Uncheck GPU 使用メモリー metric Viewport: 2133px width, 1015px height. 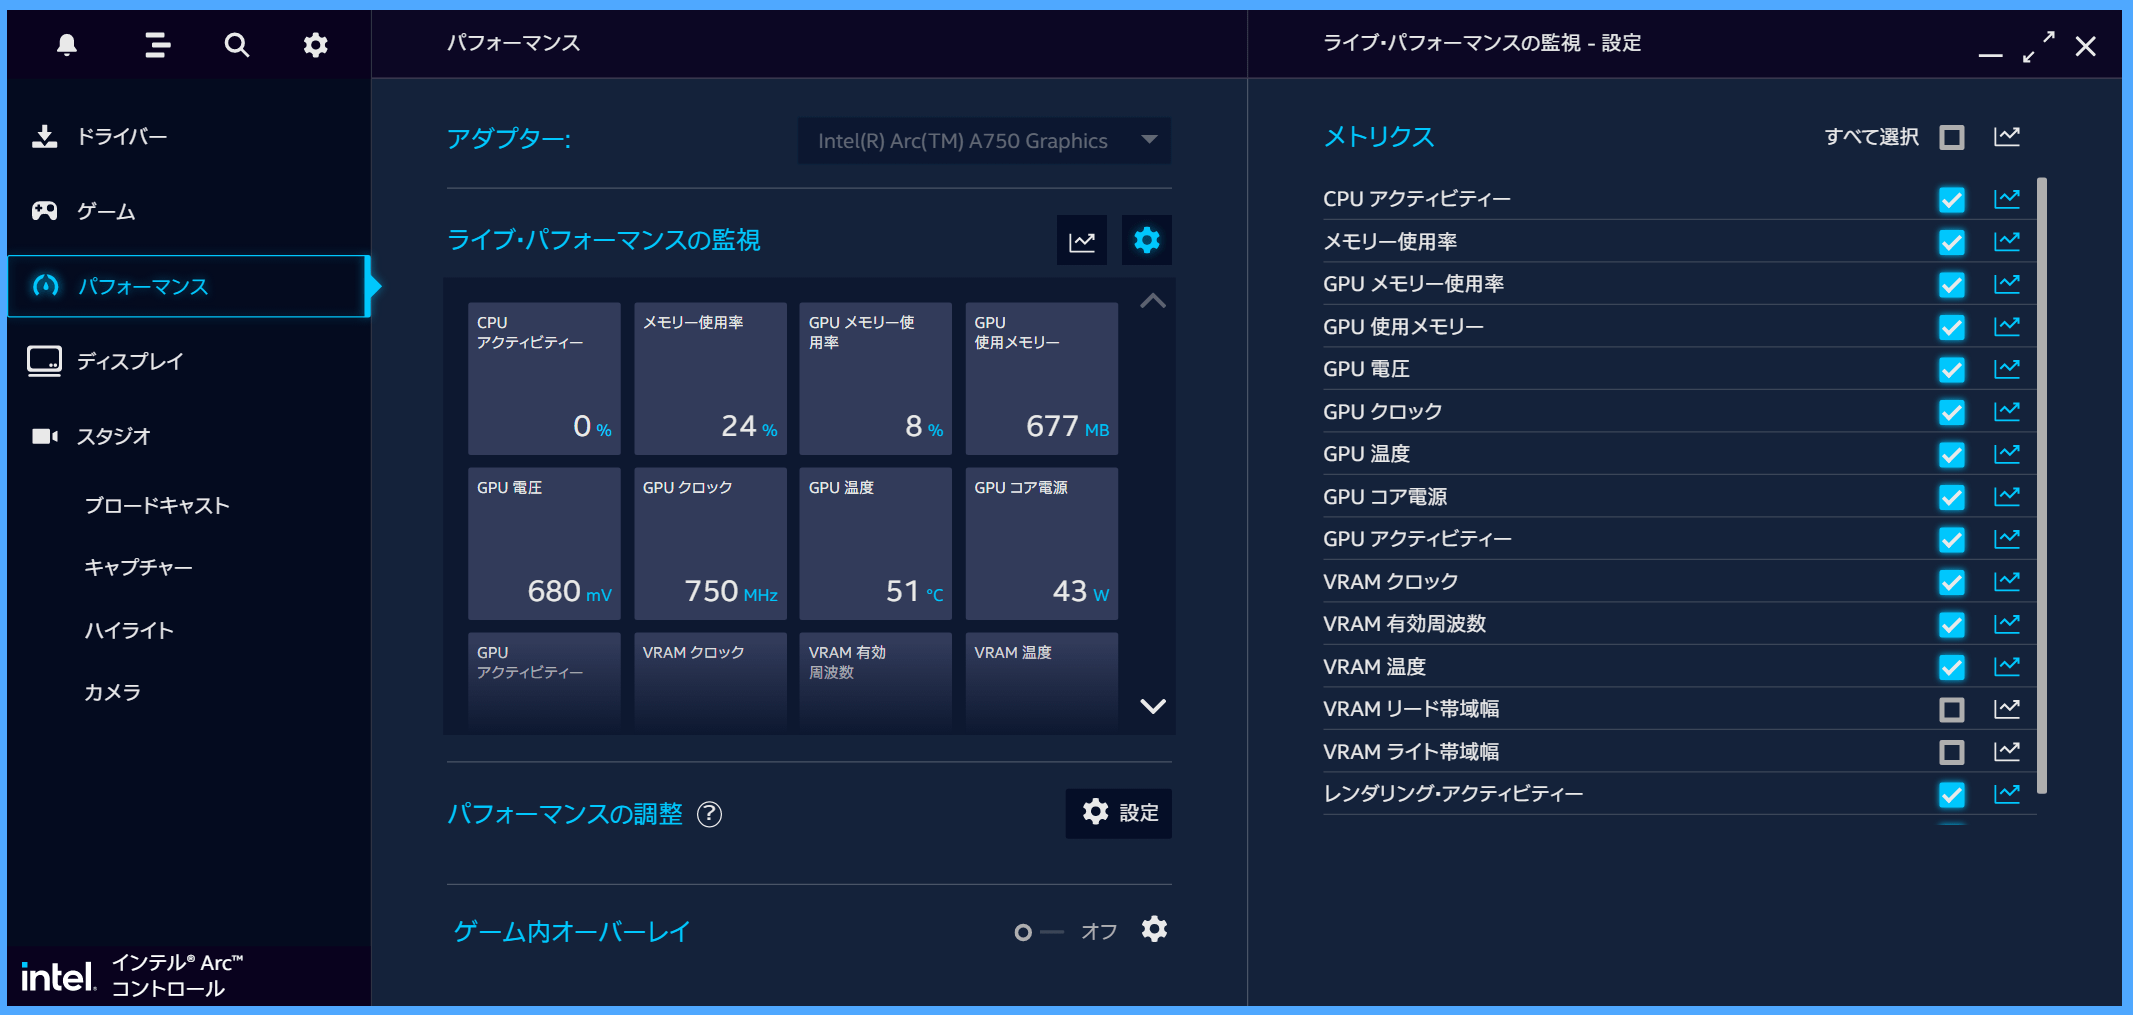point(1952,327)
